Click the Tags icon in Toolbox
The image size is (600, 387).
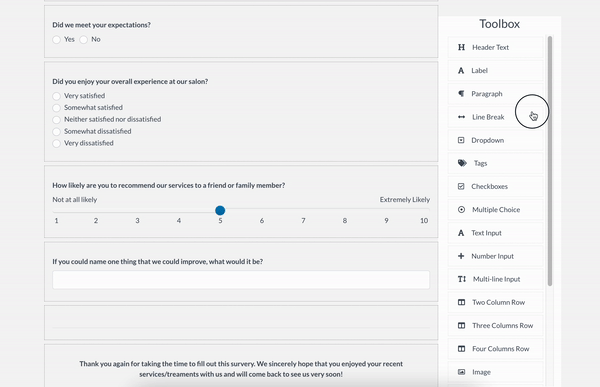462,163
